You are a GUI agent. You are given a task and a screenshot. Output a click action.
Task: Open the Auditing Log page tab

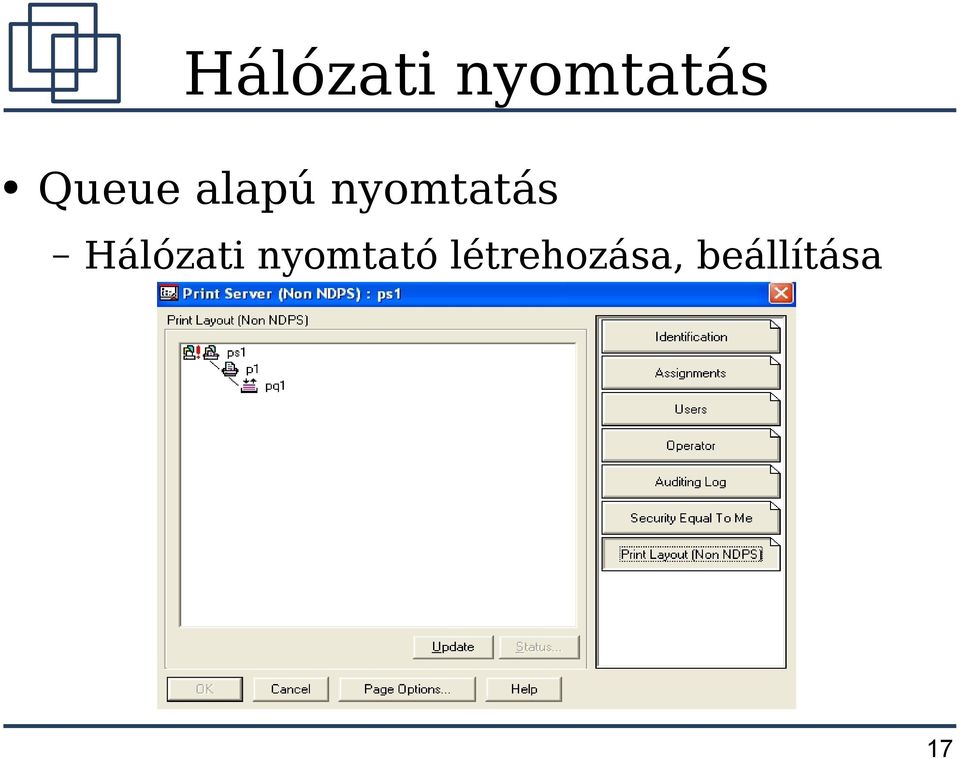point(691,482)
